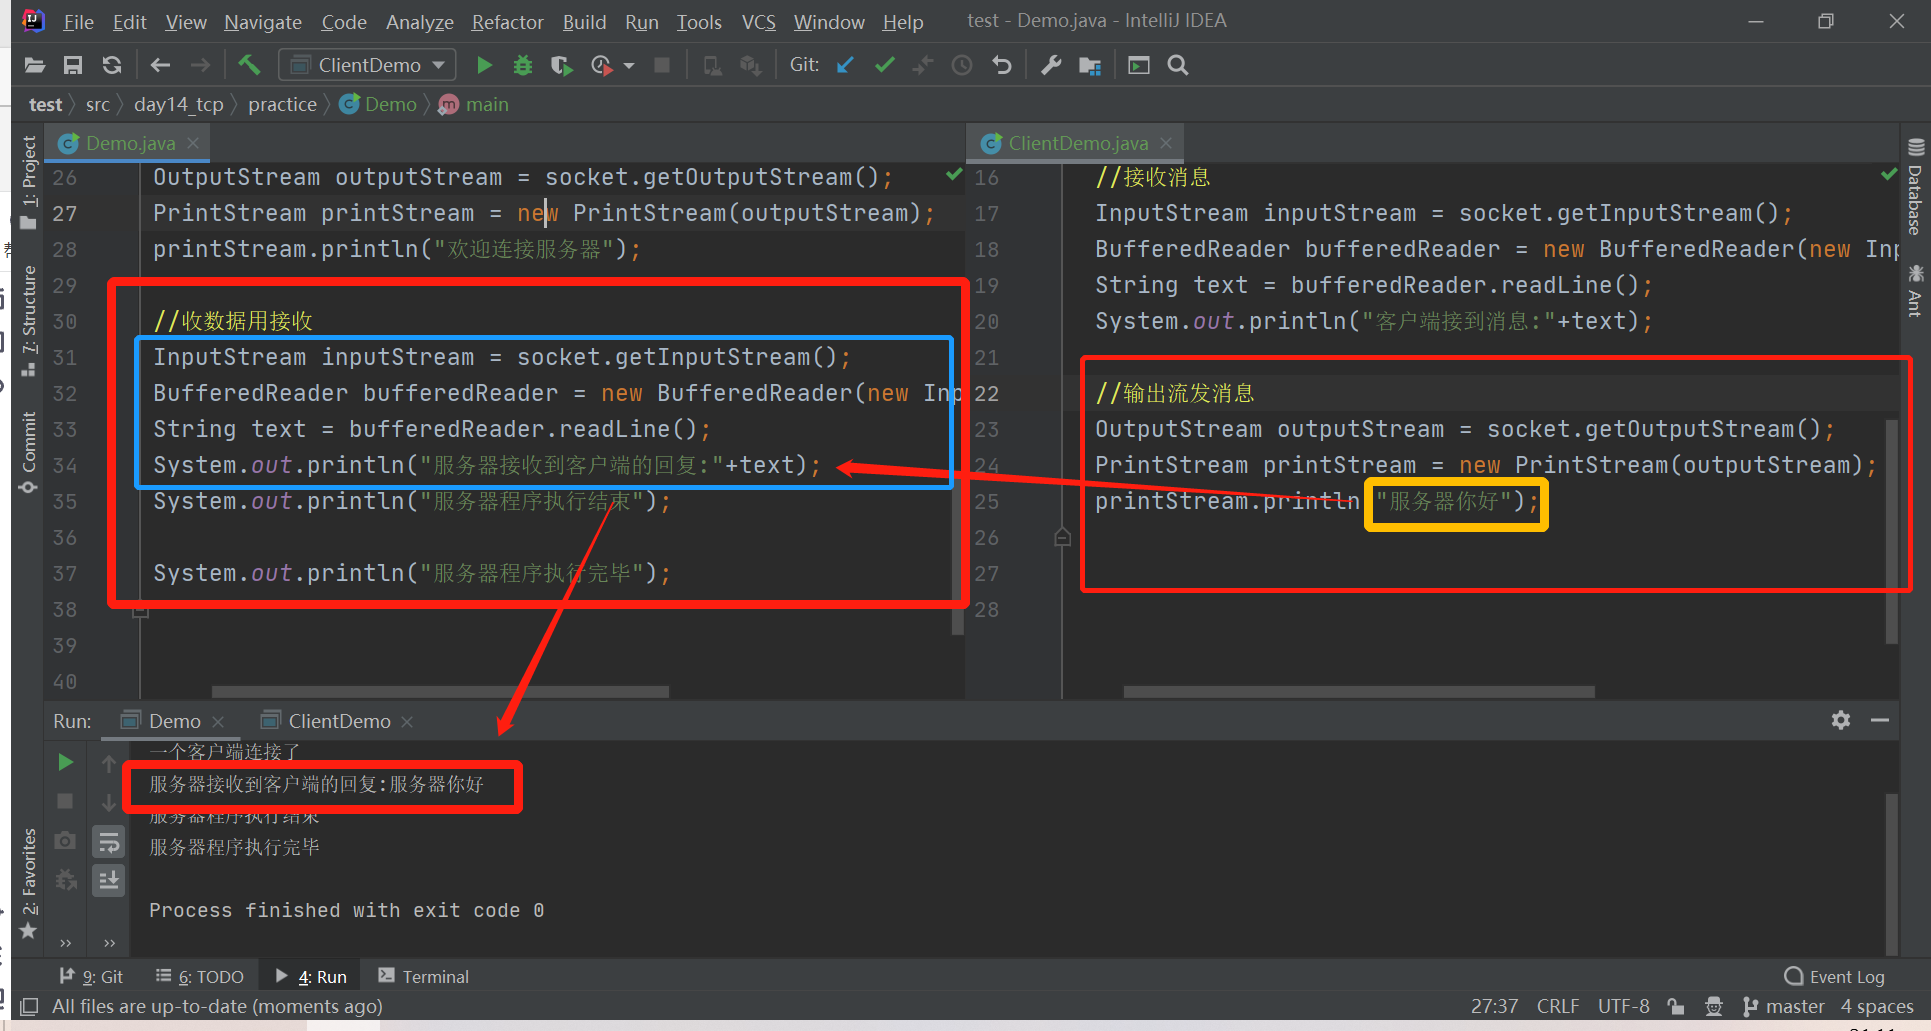Click the Save All toolbar icon
Image resolution: width=1931 pixels, height=1031 pixels.
[x=73, y=65]
